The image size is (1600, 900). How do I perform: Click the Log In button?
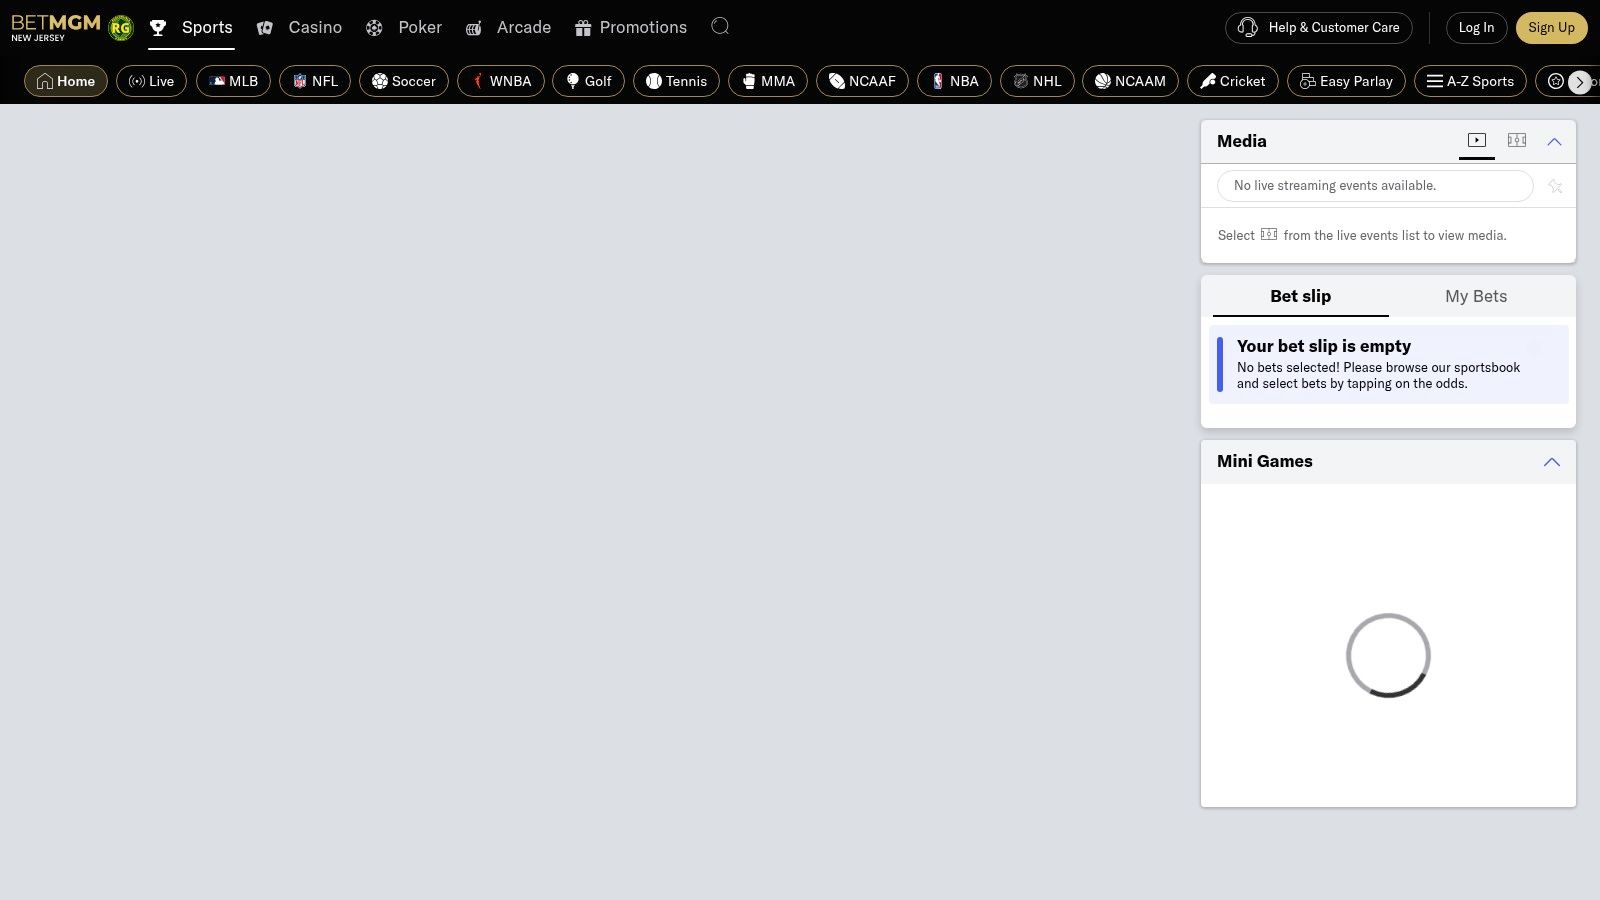coord(1476,27)
